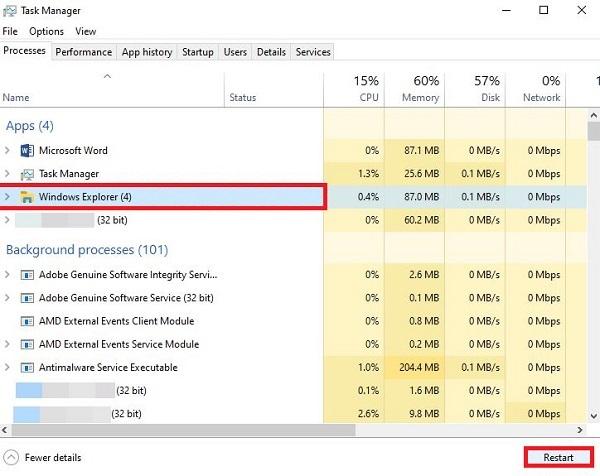Expand the Microsoft Word process group
The height and width of the screenshot is (476, 600).
coord(7,150)
